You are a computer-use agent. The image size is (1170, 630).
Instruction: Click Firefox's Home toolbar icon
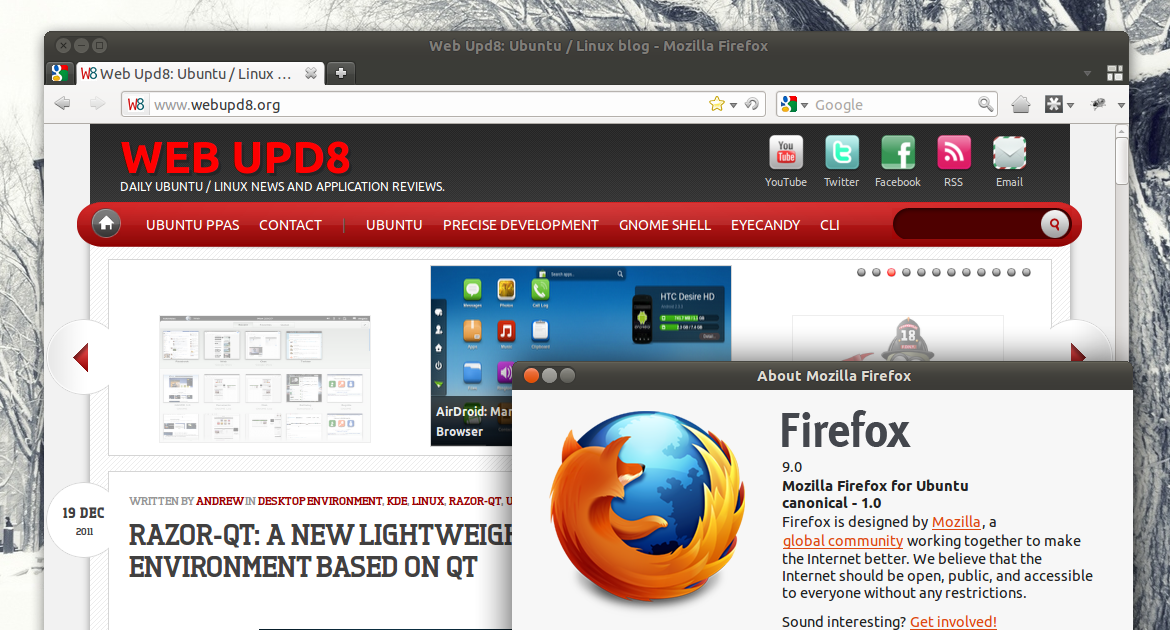[x=1020, y=104]
